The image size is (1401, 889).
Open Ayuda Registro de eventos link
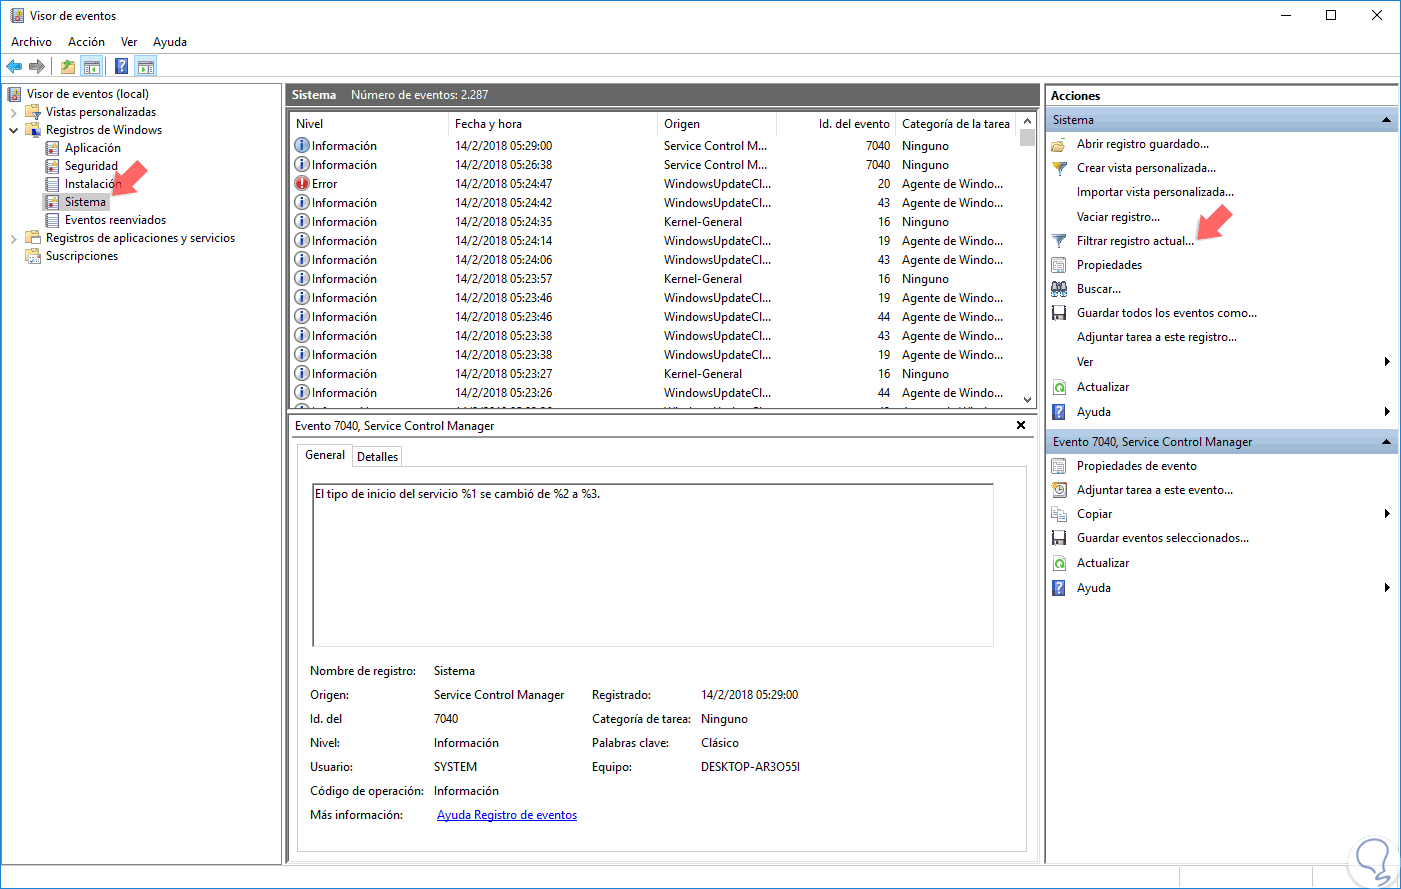click(x=507, y=815)
